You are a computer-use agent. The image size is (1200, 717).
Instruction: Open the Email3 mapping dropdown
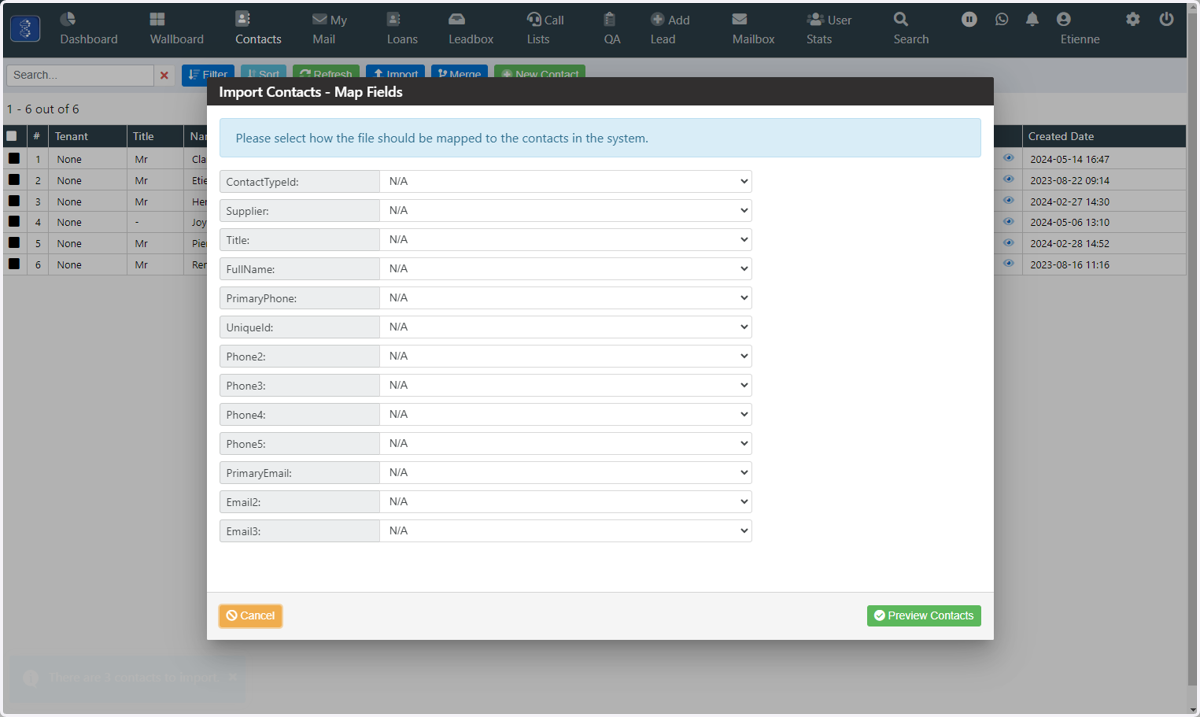pos(565,530)
